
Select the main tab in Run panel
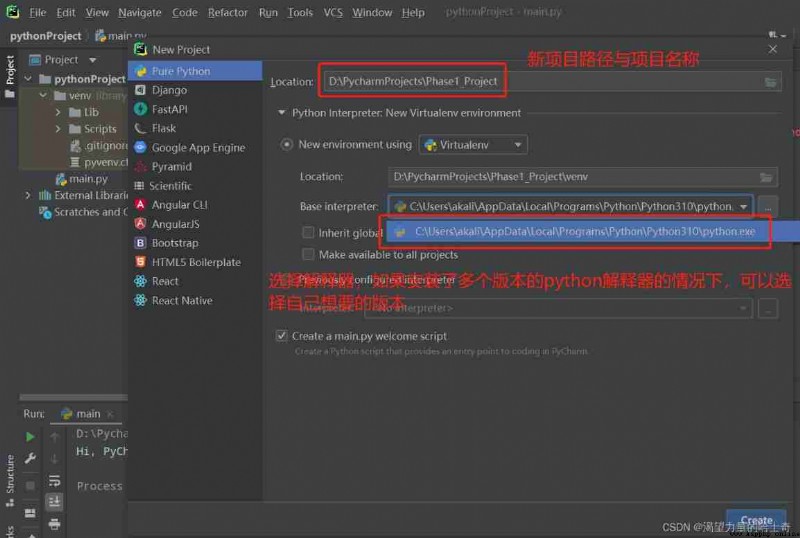coord(87,414)
